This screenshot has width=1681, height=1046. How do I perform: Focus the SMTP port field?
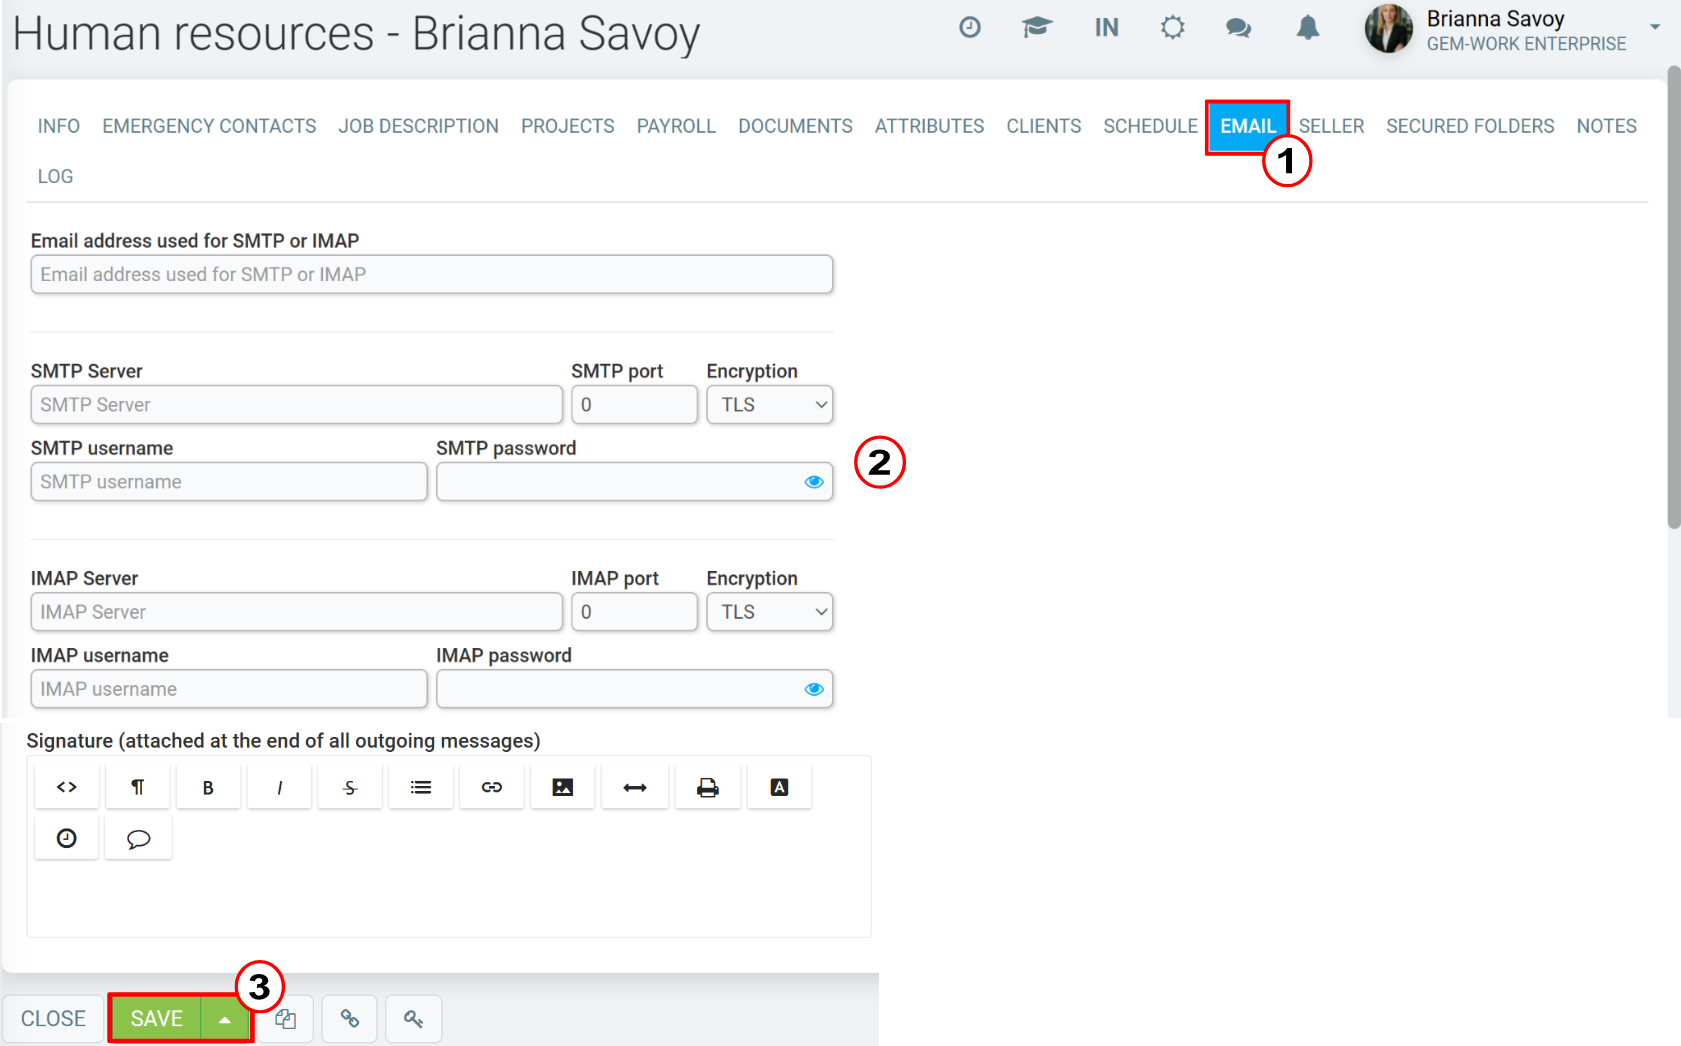coord(634,405)
